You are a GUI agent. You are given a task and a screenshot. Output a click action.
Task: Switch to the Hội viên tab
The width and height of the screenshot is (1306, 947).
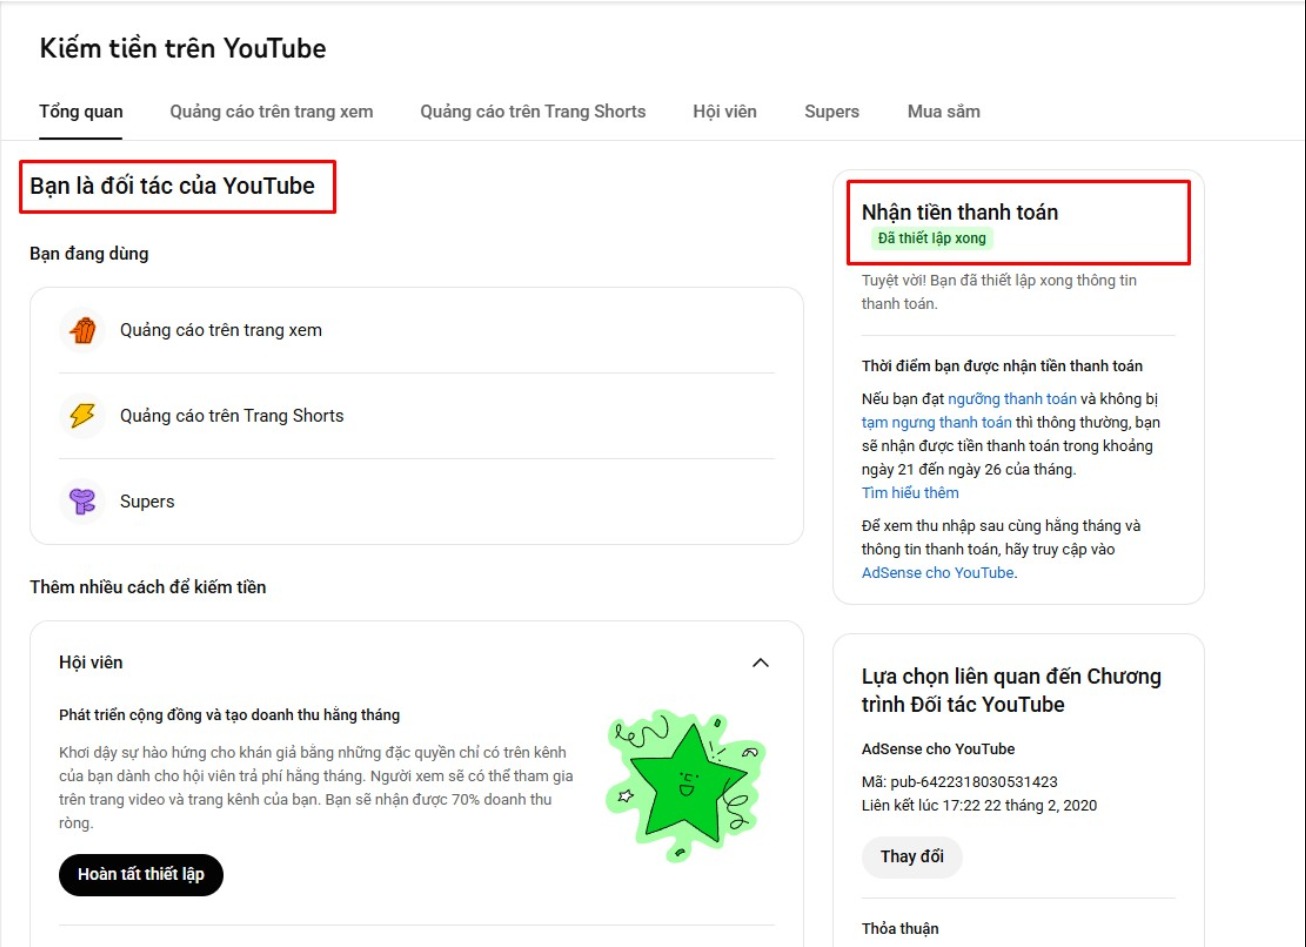point(724,112)
